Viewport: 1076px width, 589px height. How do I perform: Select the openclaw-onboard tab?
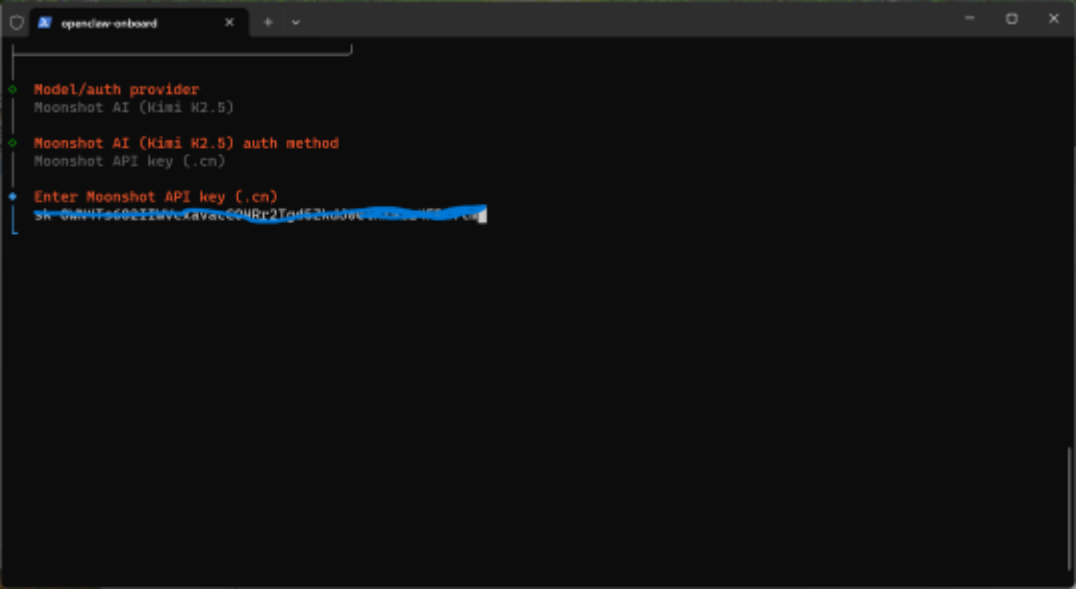pos(120,22)
